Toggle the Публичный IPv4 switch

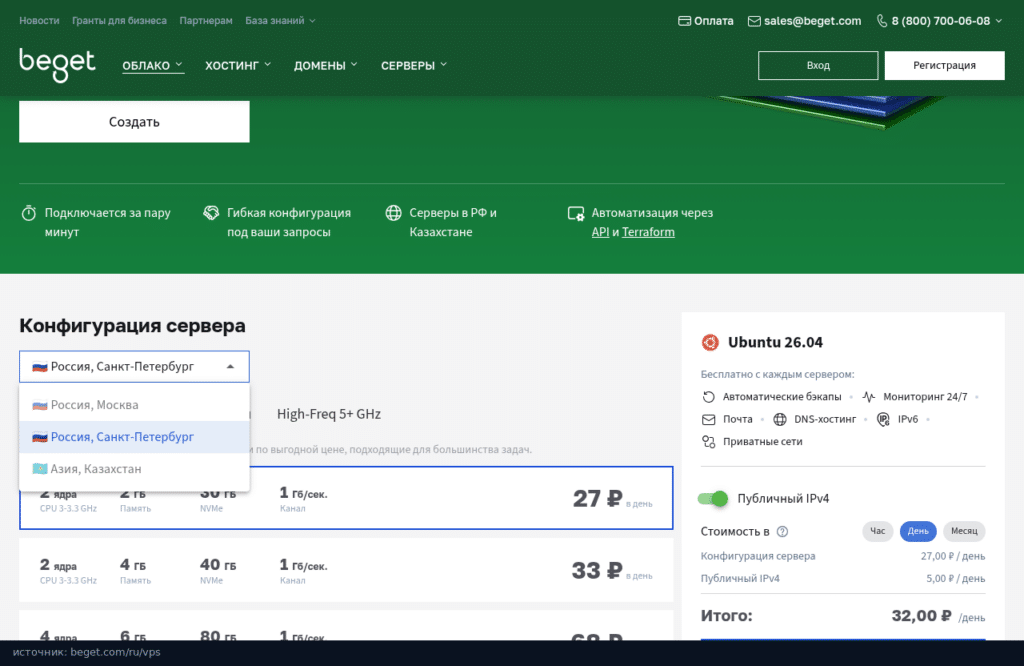click(x=712, y=499)
